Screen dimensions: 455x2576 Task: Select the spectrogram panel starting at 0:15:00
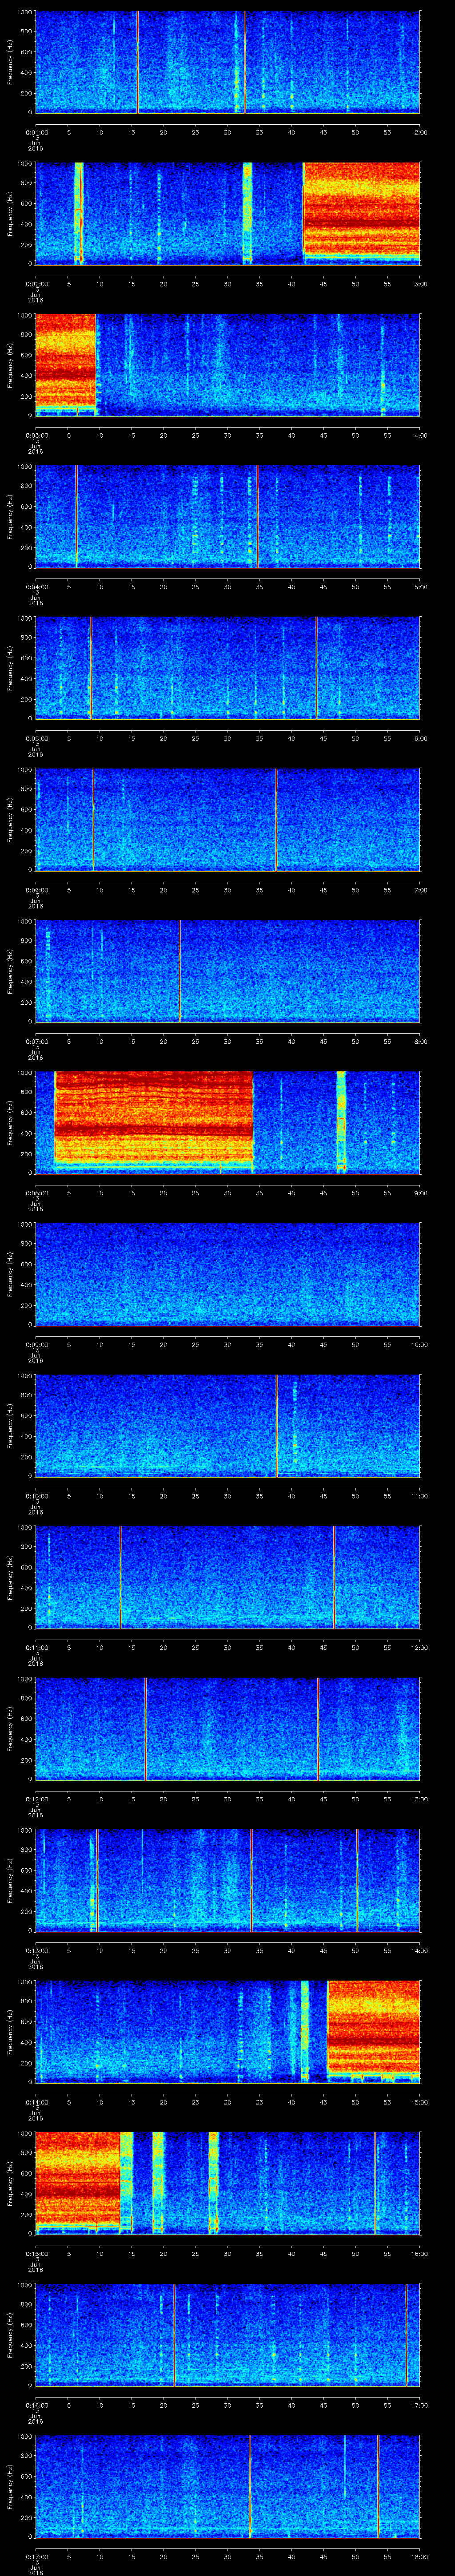coord(227,2183)
